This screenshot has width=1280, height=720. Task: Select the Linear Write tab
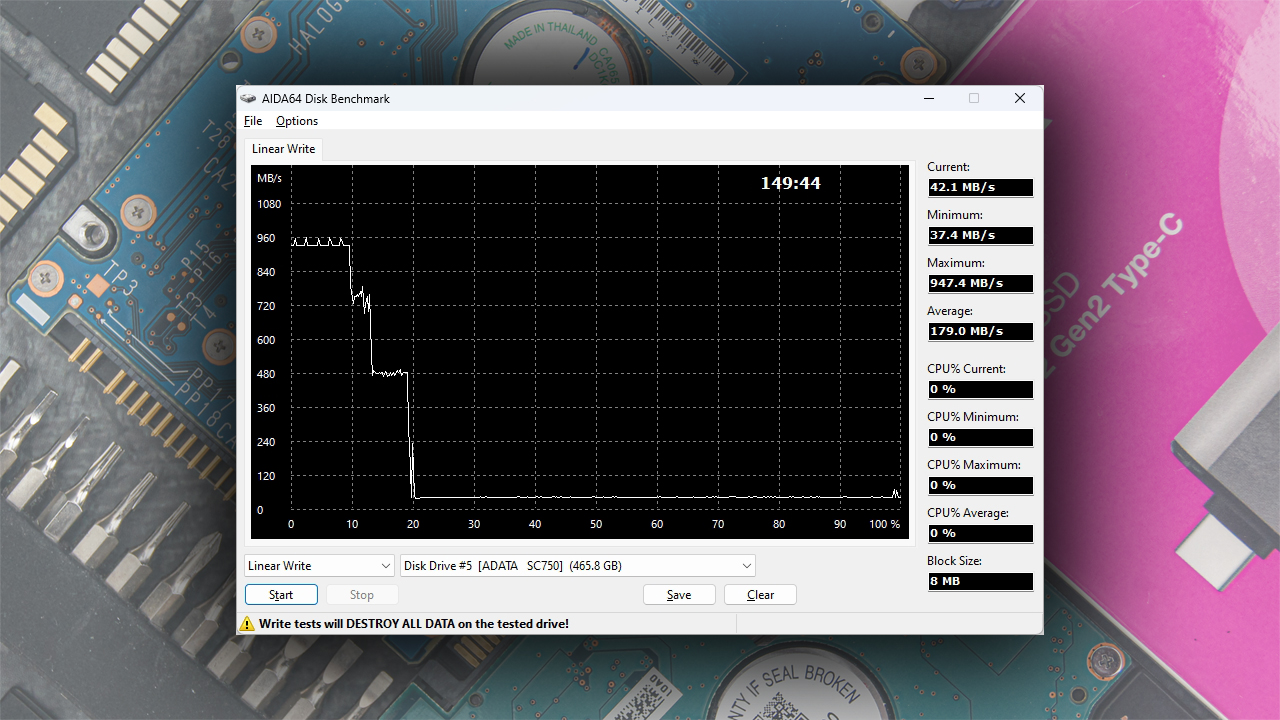283,149
